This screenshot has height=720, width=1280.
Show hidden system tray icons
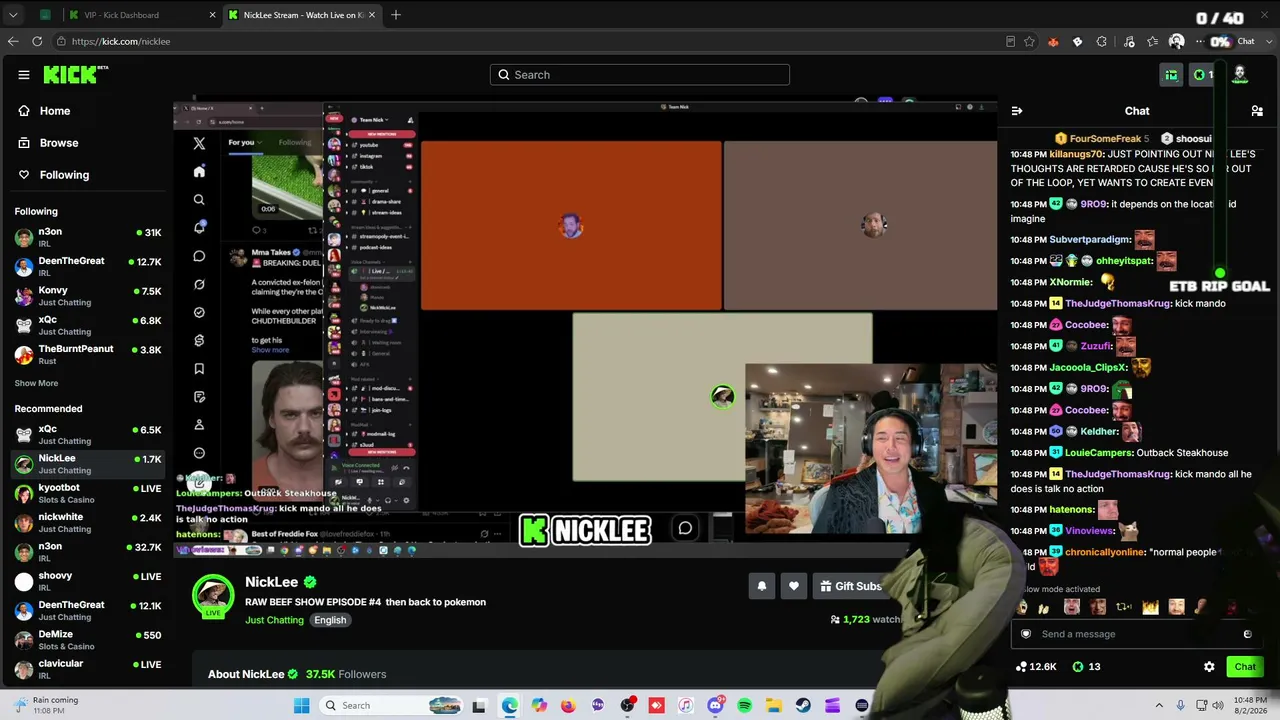coord(1159,706)
